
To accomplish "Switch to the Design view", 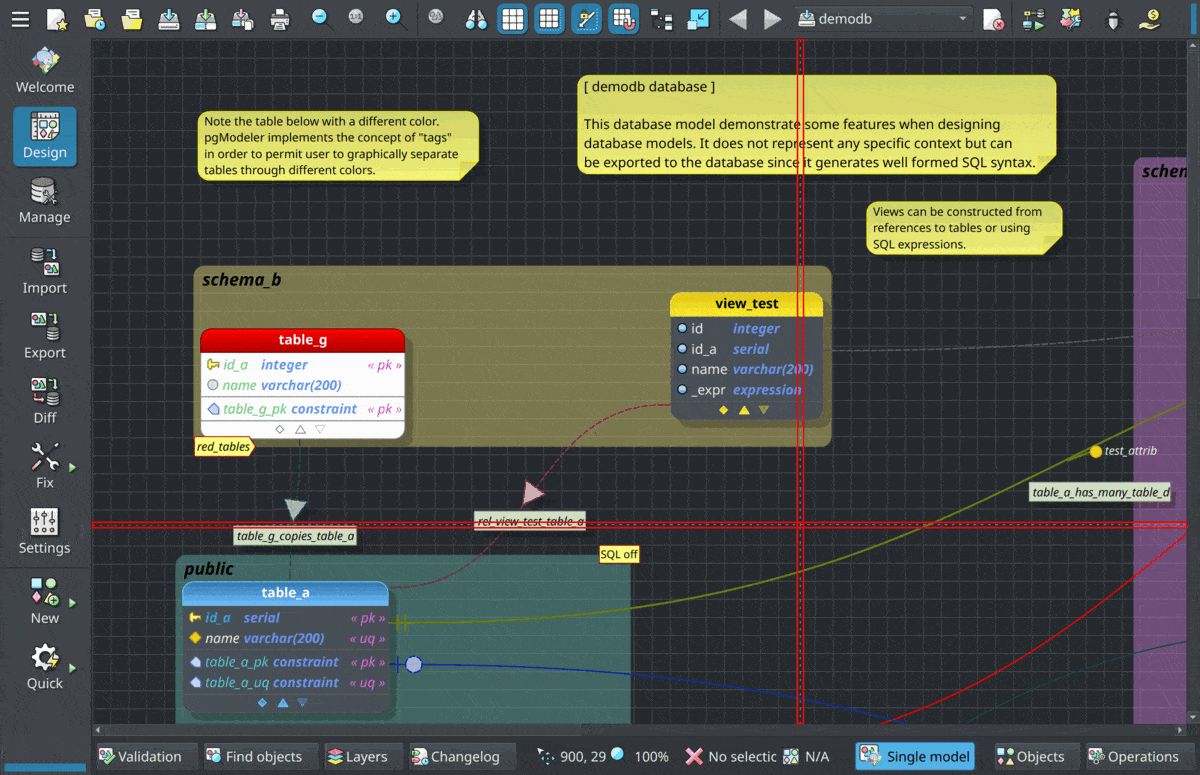I will click(x=45, y=136).
